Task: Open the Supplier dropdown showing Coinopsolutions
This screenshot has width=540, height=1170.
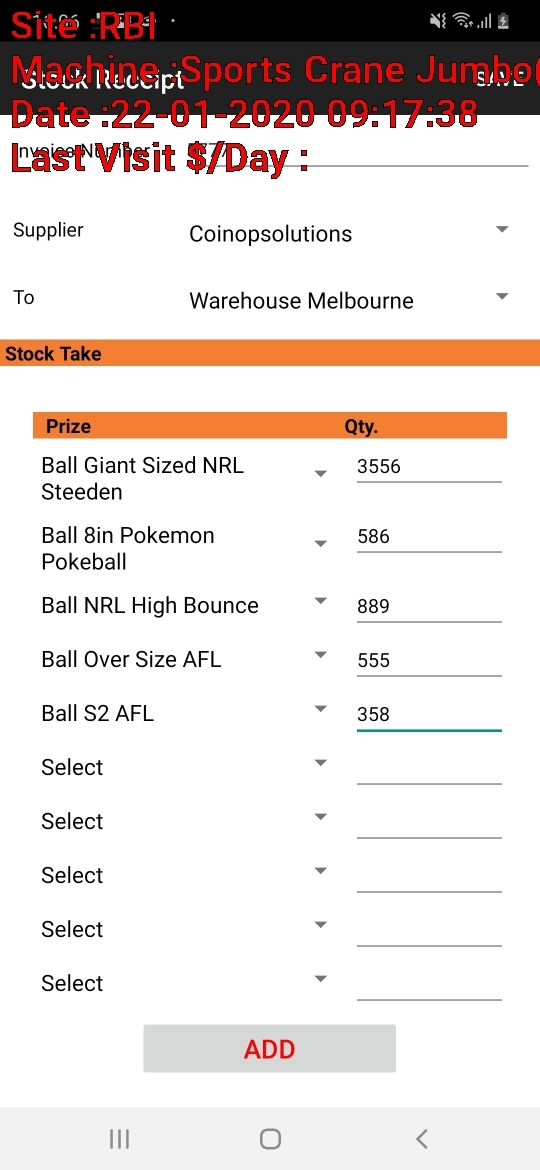Action: (x=349, y=234)
